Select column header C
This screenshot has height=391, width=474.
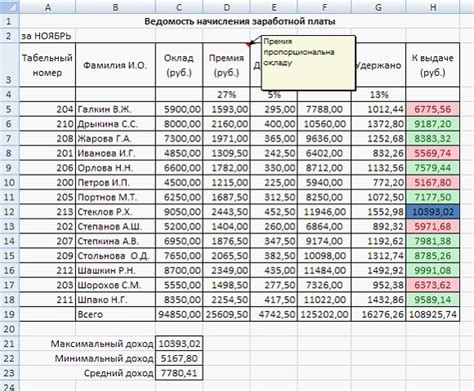pos(179,7)
